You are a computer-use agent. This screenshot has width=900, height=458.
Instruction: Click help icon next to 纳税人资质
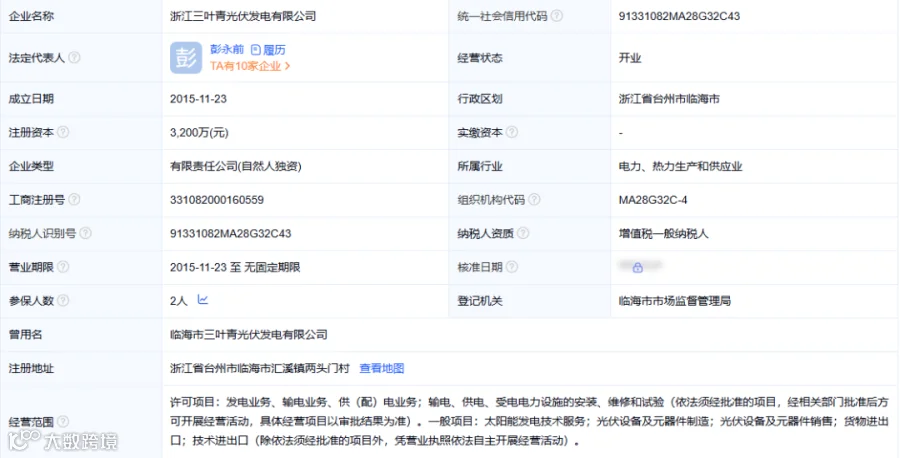pos(523,233)
